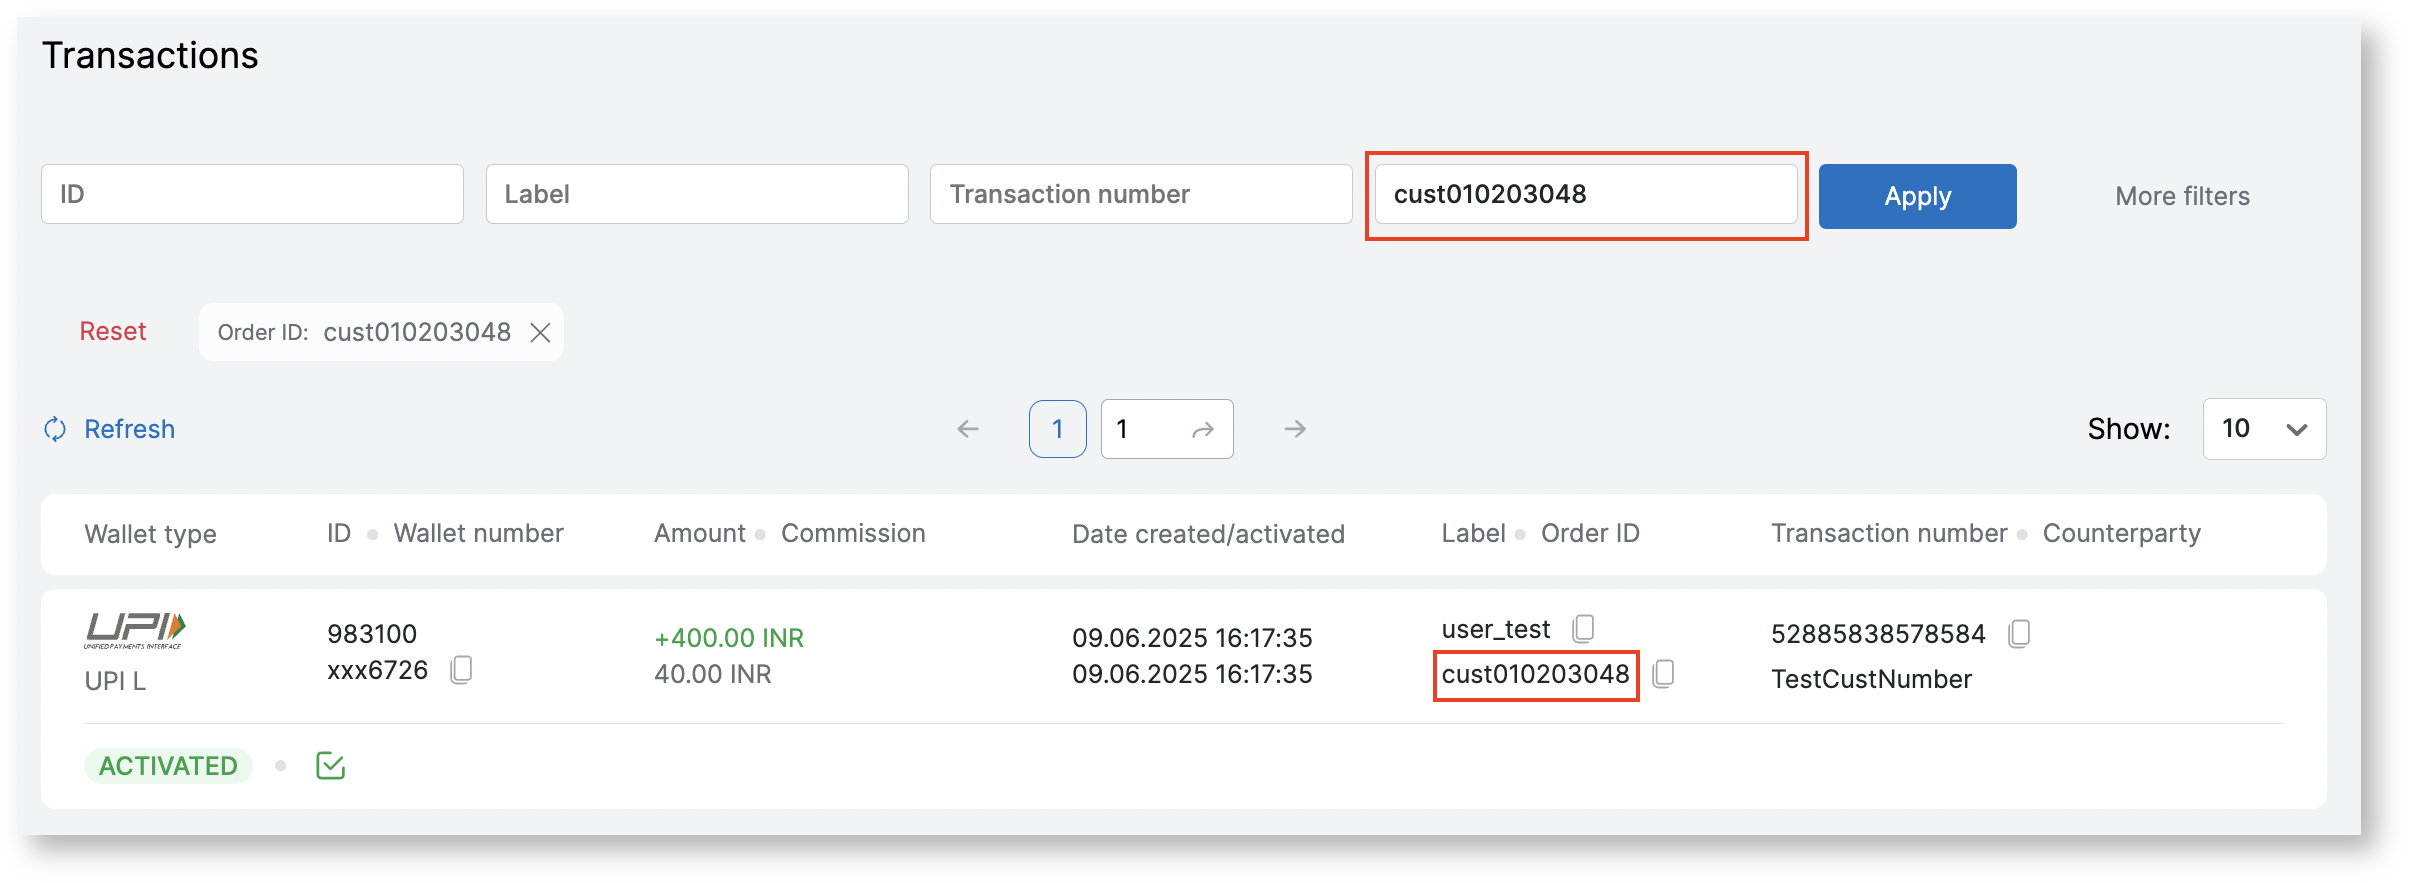Expand More filters
This screenshot has height=883, width=2409.
[x=2182, y=196]
